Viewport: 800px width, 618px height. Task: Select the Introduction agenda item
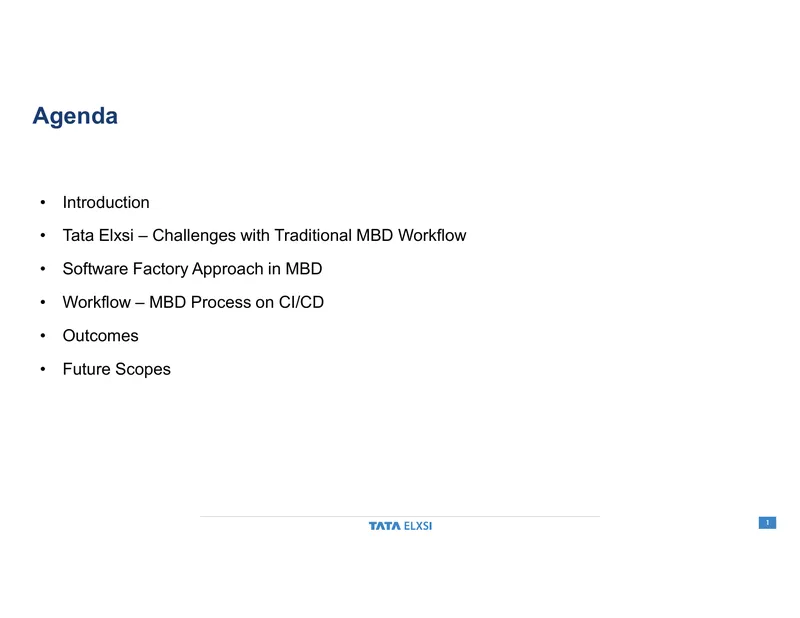(106, 203)
